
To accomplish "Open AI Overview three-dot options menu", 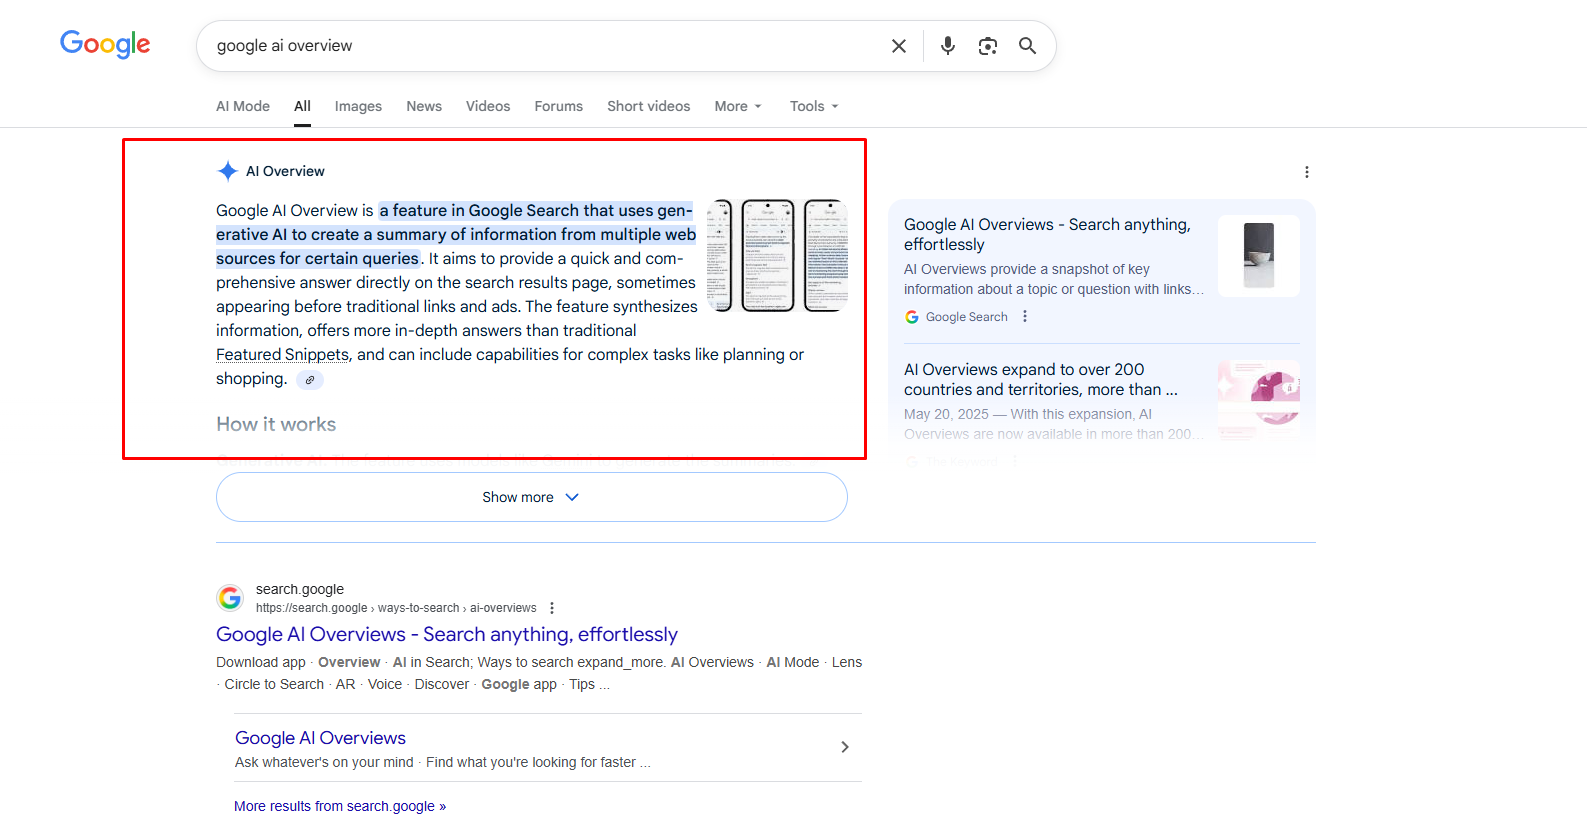I will coord(1306,172).
